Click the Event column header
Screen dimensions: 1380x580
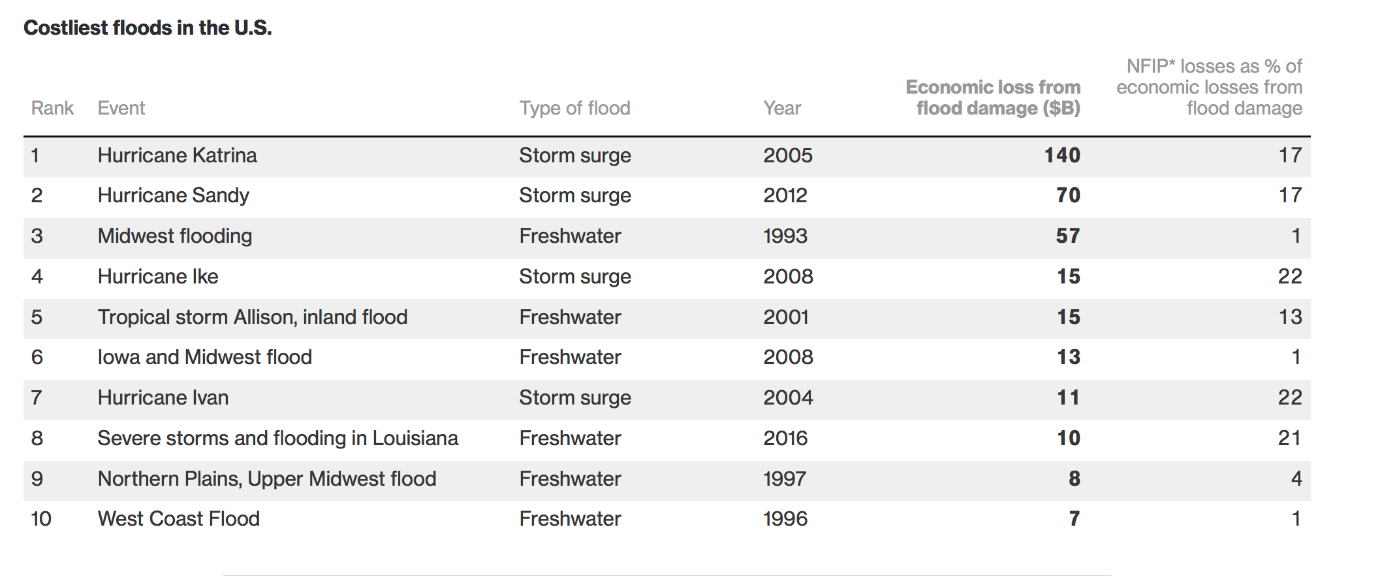pos(121,108)
